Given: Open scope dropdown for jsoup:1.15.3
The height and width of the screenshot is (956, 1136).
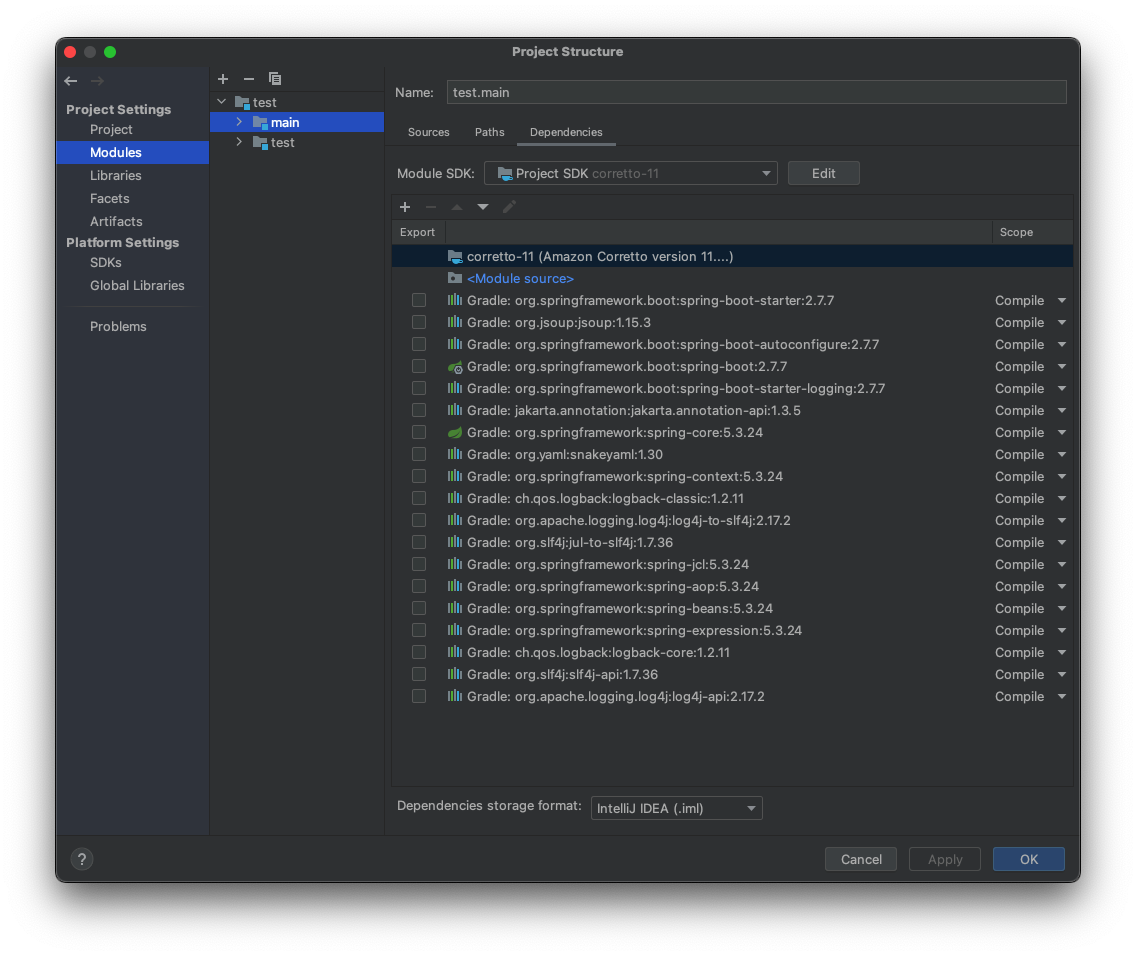Looking at the screenshot, I should 1061,322.
